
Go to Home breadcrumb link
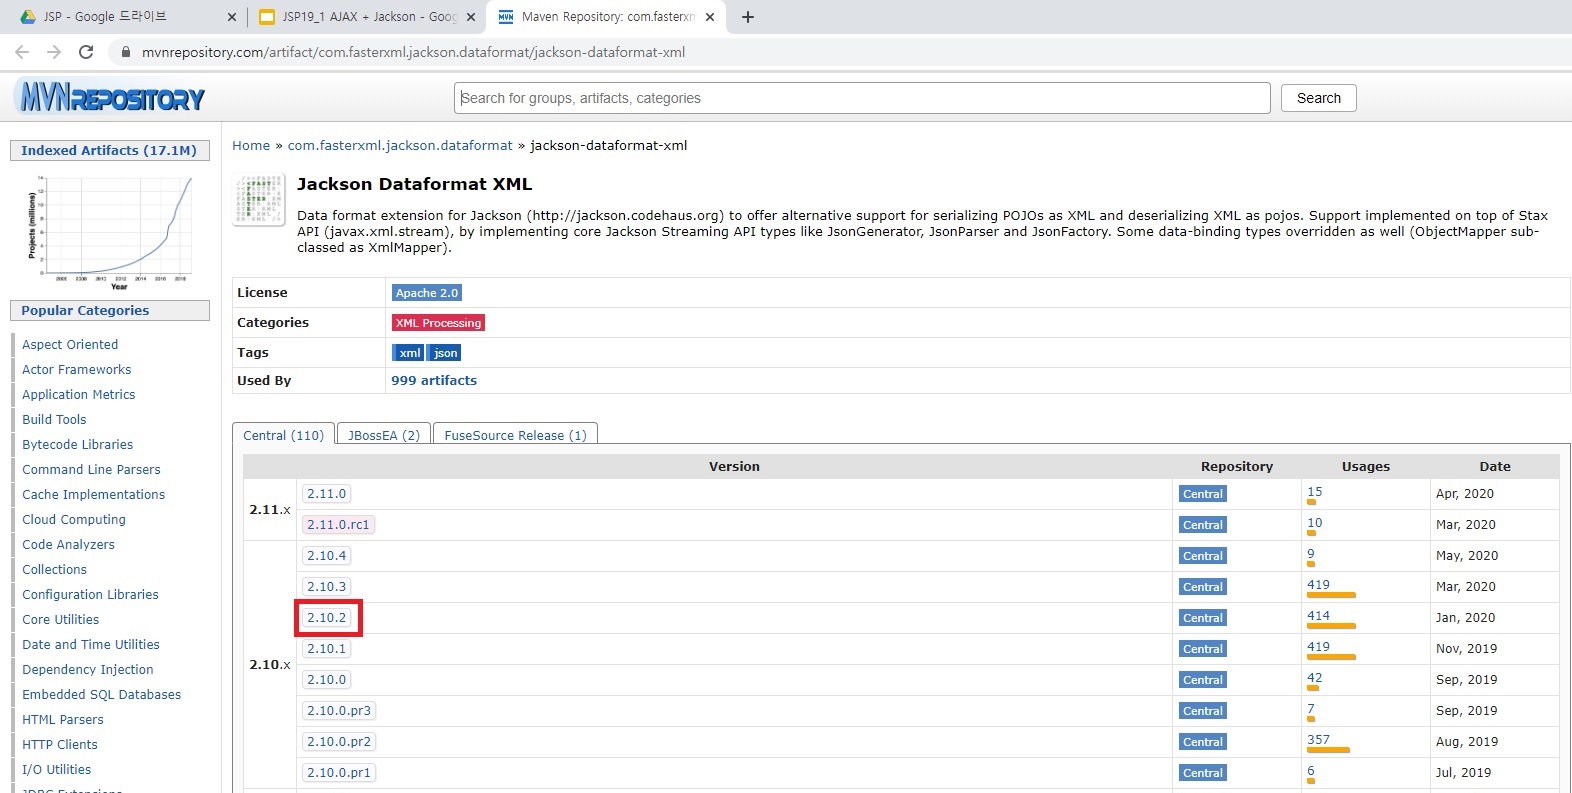[x=251, y=145]
